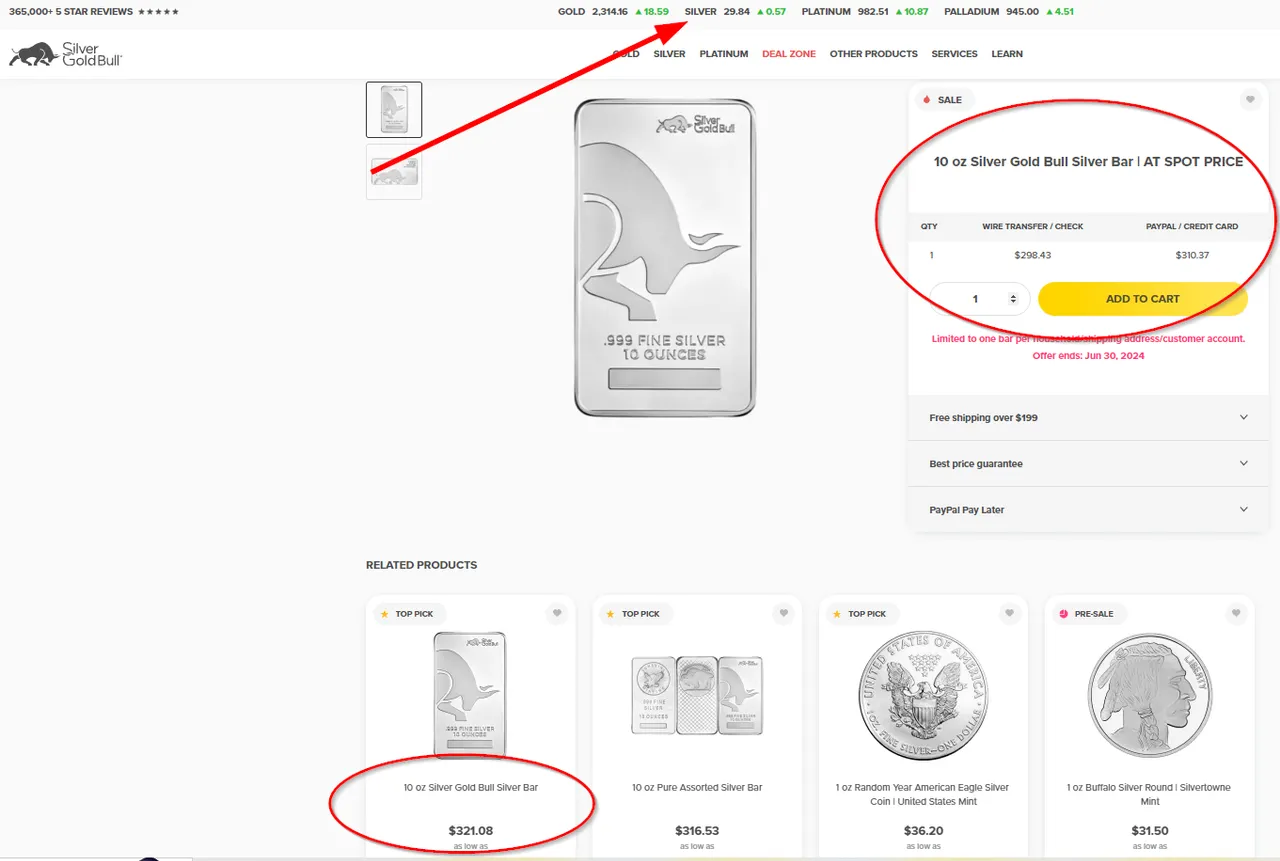Favorite the 10 oz Pure Assorted Silver Bar card

pos(783,614)
